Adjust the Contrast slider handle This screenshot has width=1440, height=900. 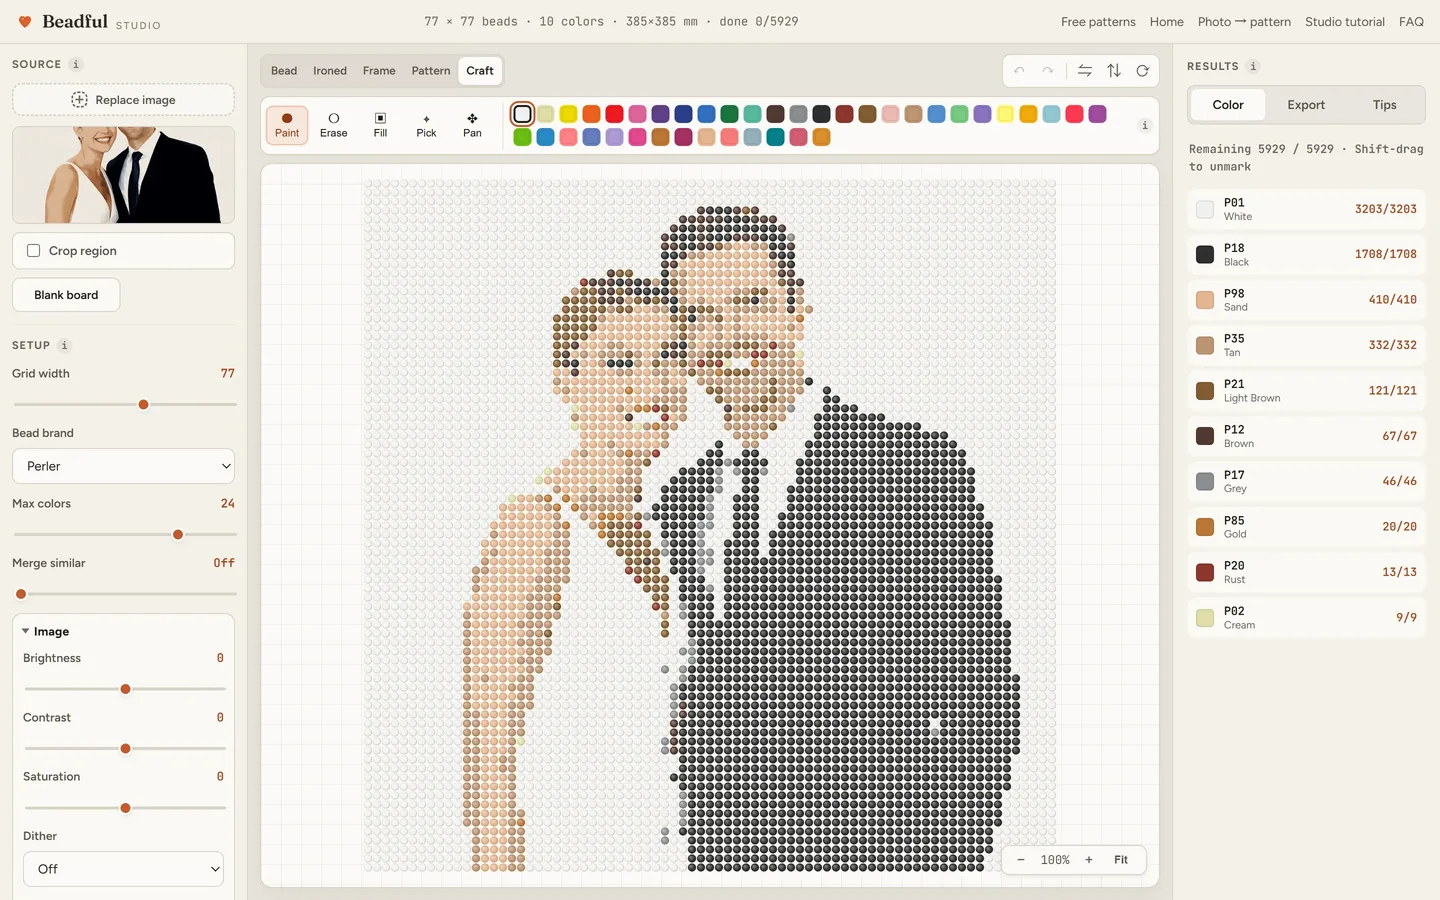125,749
